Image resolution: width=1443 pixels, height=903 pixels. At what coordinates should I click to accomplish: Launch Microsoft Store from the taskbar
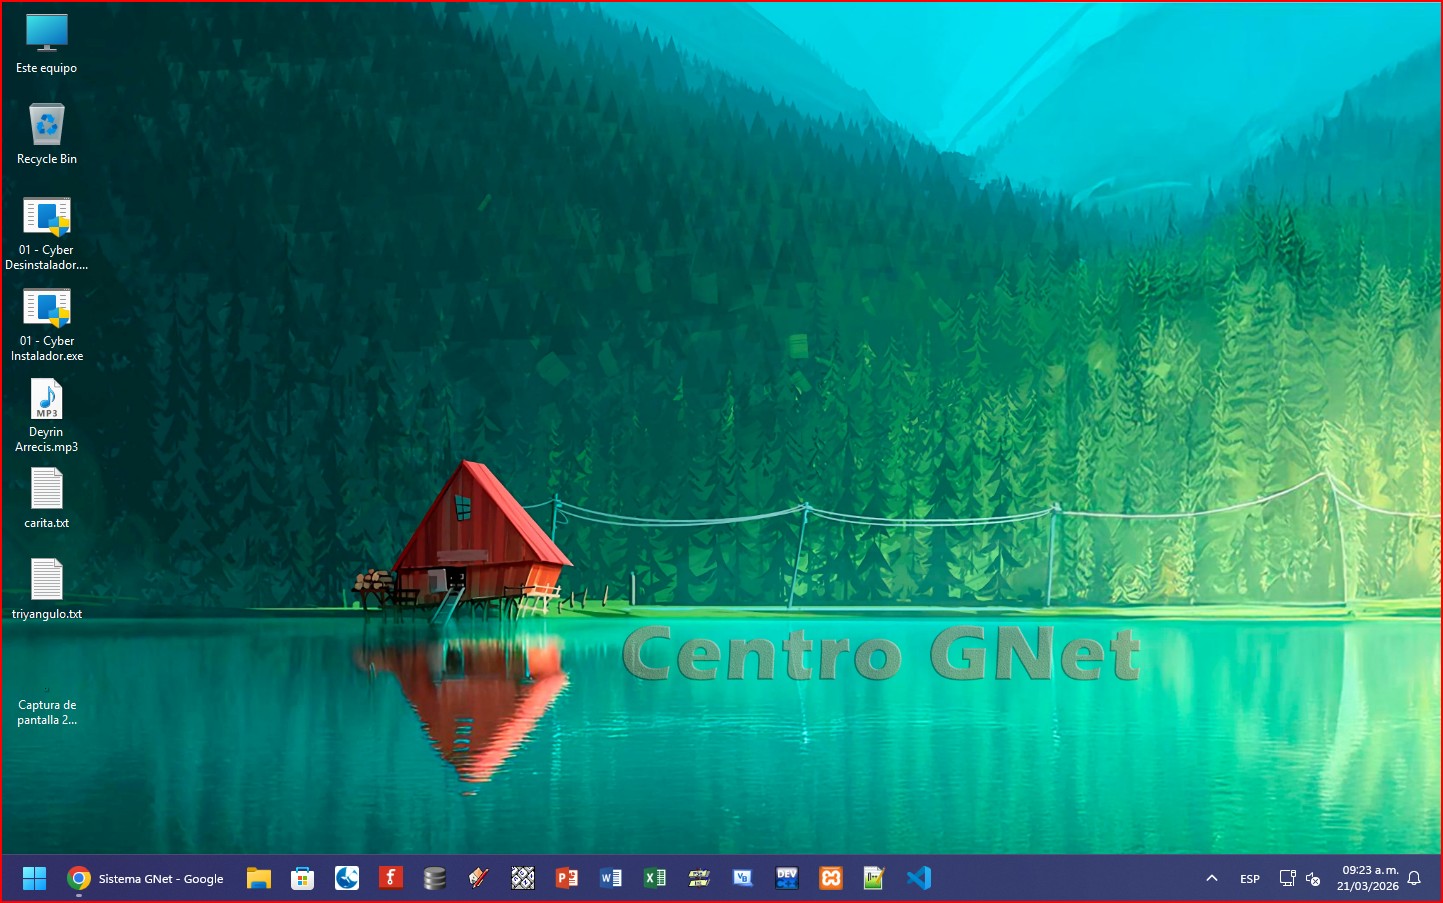coord(302,878)
